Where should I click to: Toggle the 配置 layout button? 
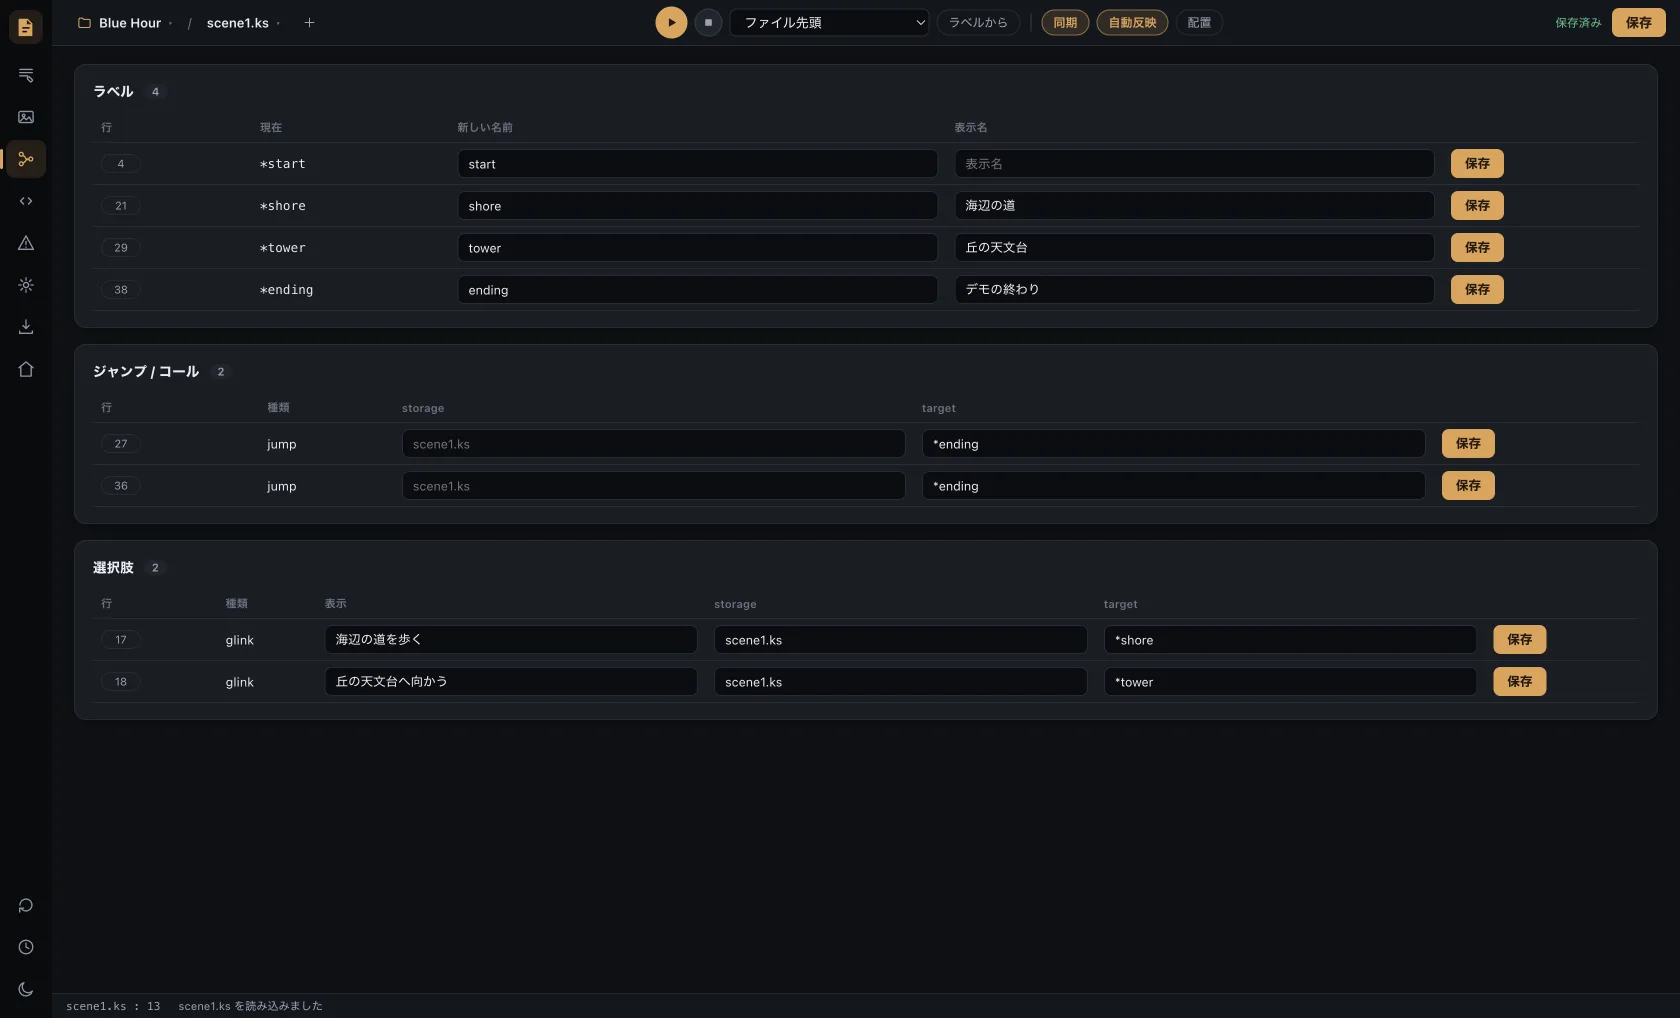point(1199,22)
